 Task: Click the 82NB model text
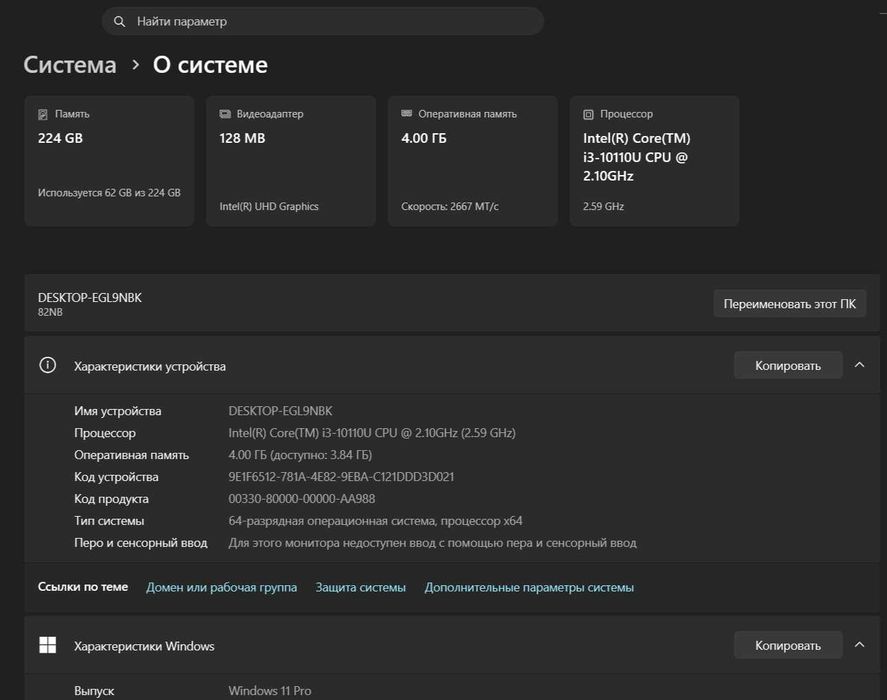pyautogui.click(x=50, y=312)
